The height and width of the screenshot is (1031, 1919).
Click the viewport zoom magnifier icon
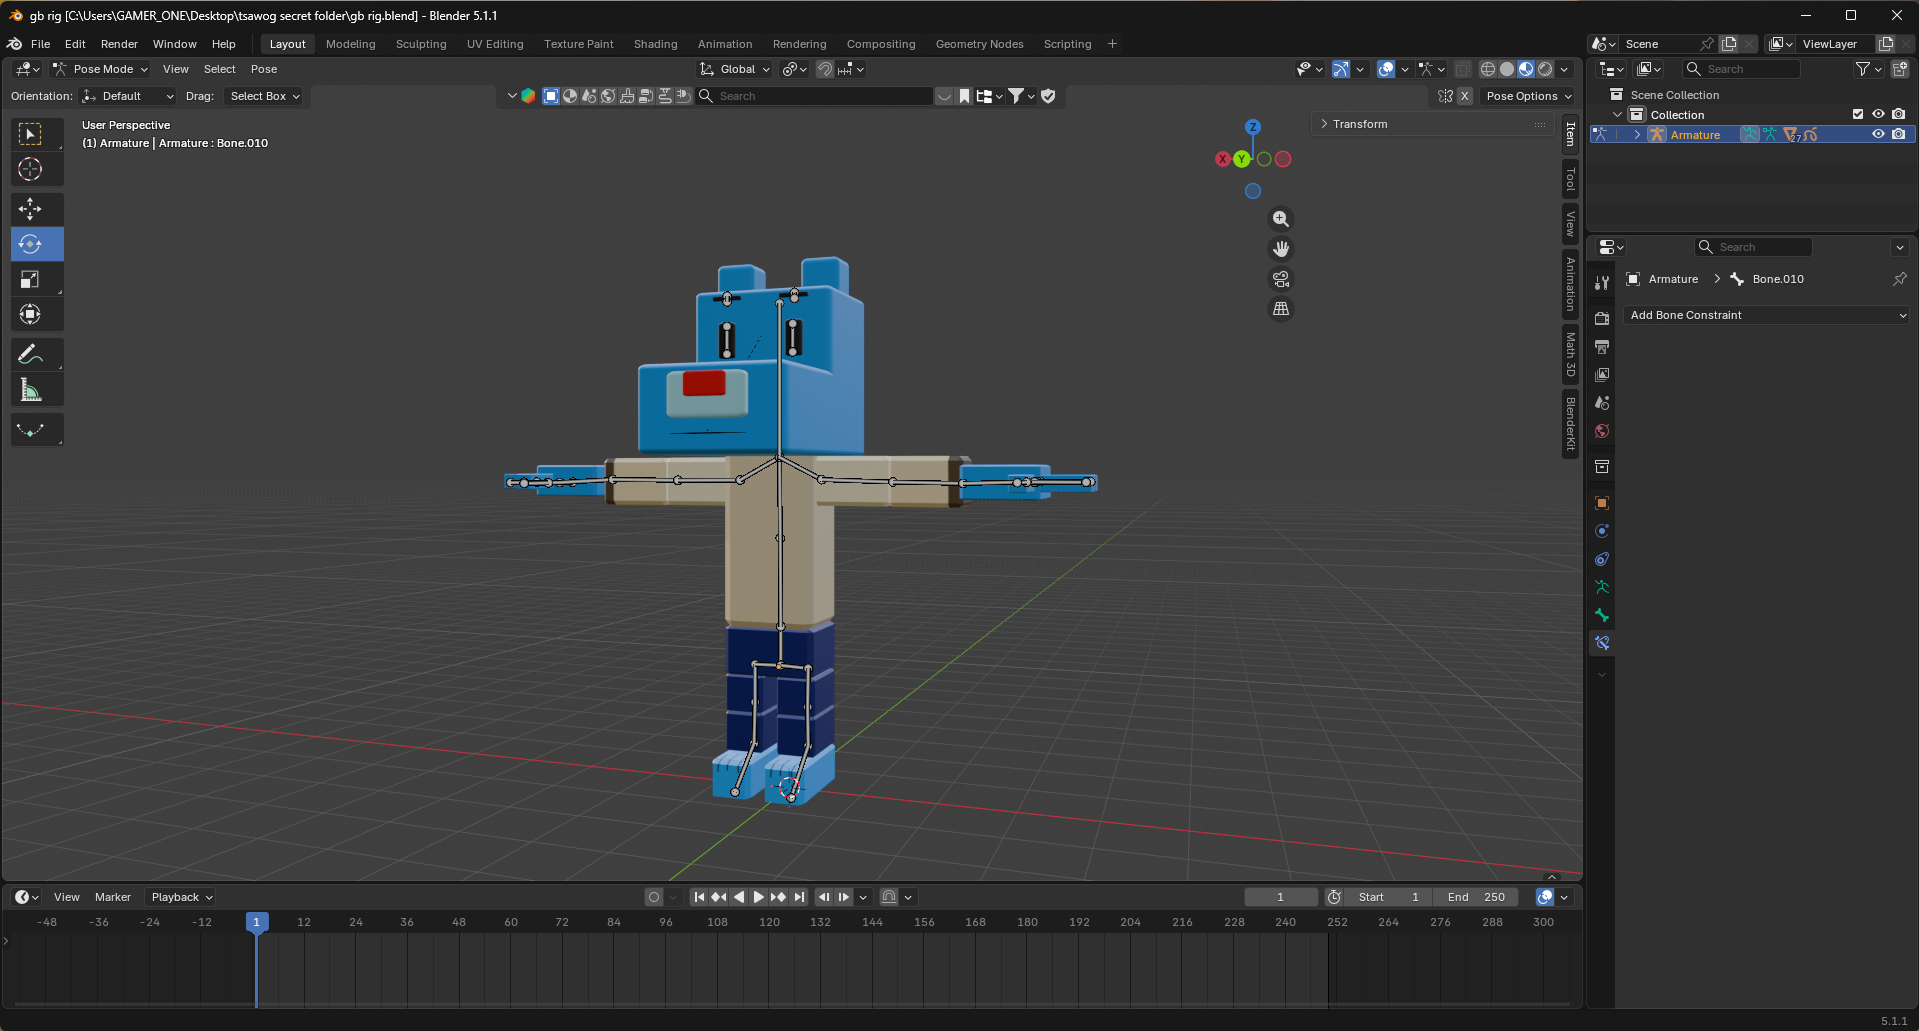tap(1280, 219)
